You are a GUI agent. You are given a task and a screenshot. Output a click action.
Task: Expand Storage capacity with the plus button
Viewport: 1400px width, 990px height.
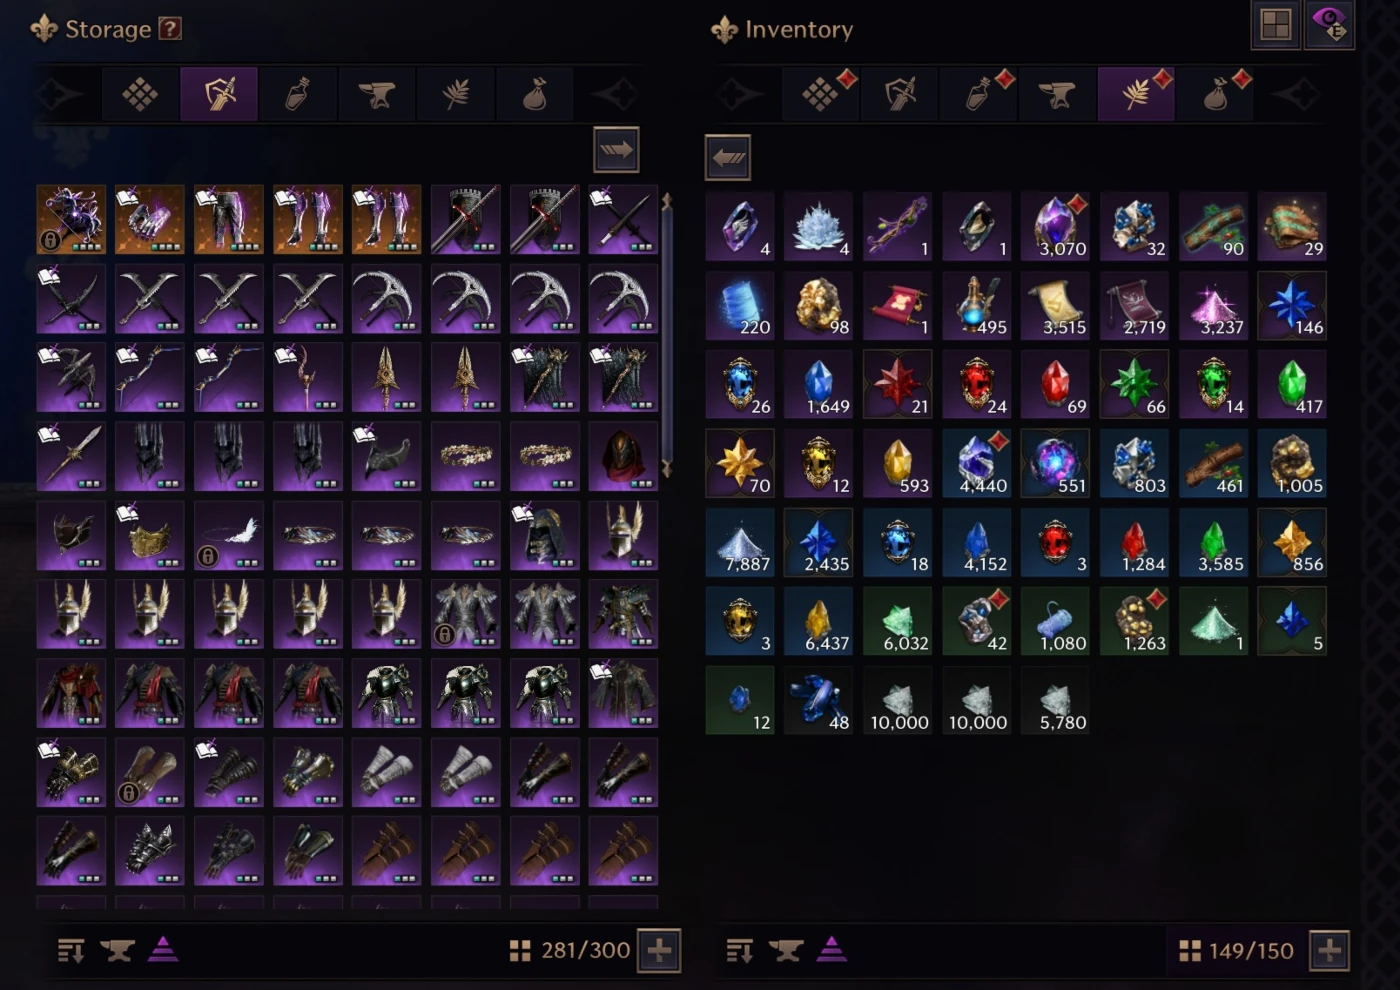(659, 950)
